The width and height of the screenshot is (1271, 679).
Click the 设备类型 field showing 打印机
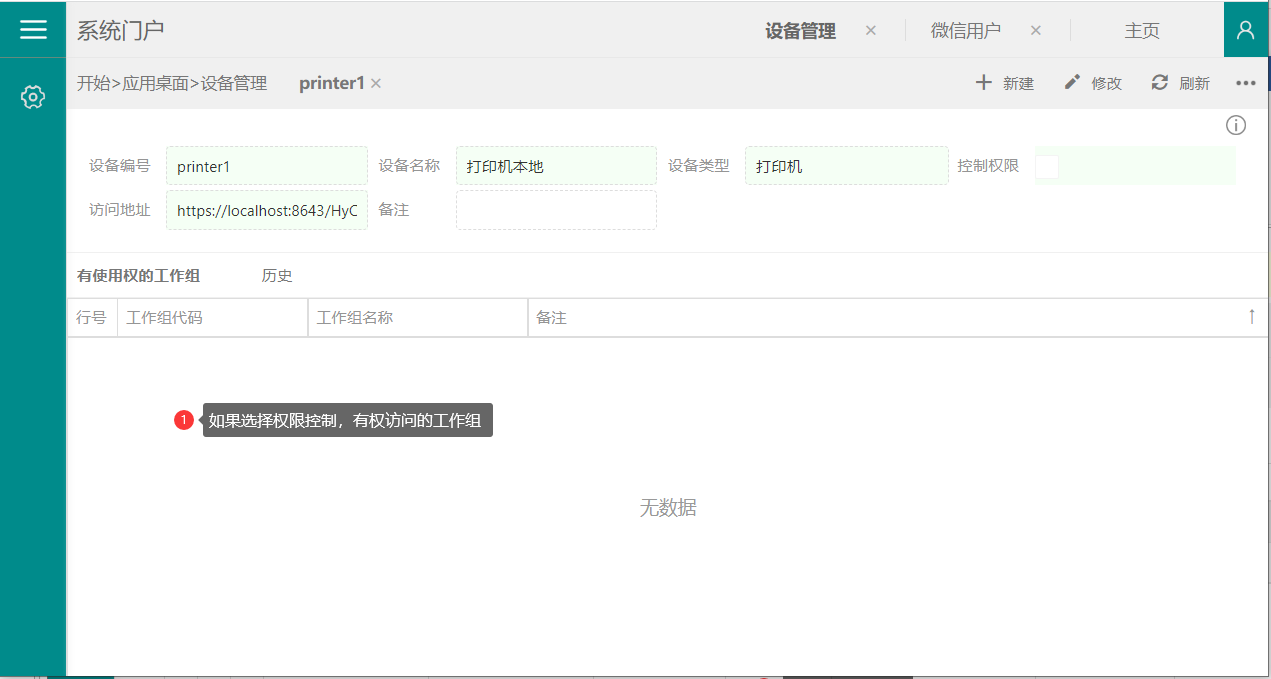846,166
